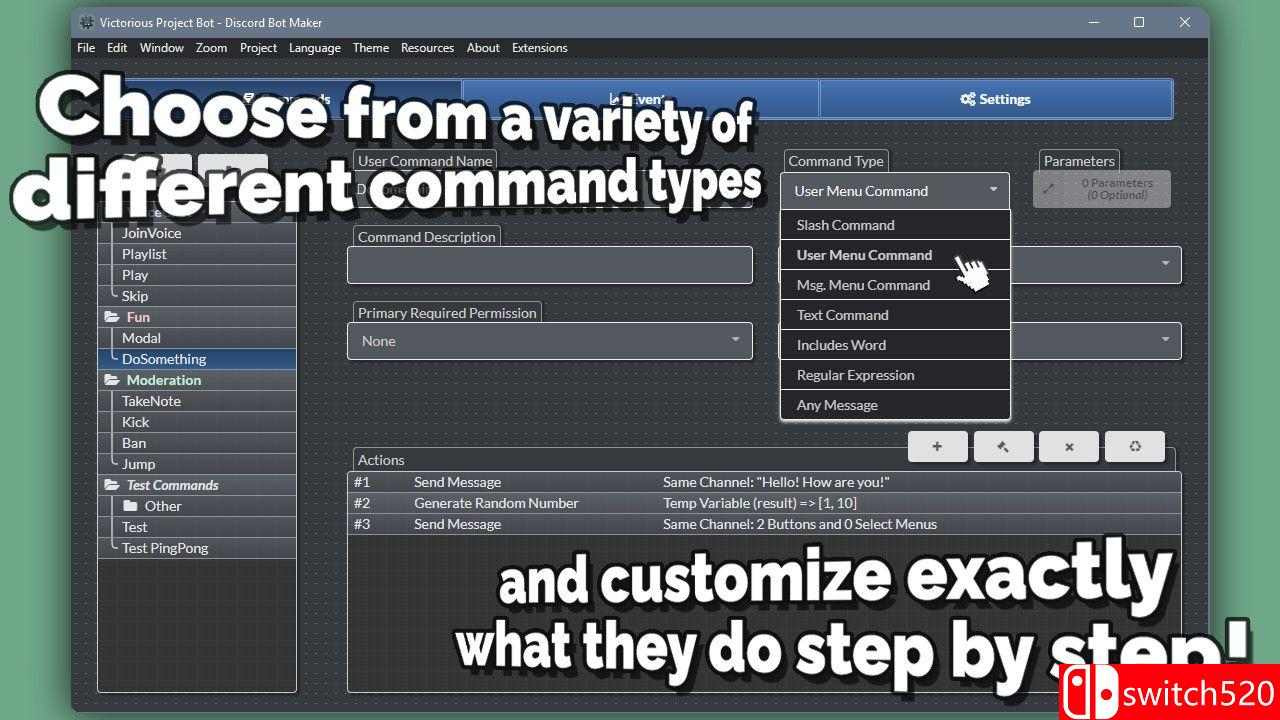The image size is (1280, 720).
Task: Click the recycle icon button above Actions
Action: point(1135,446)
